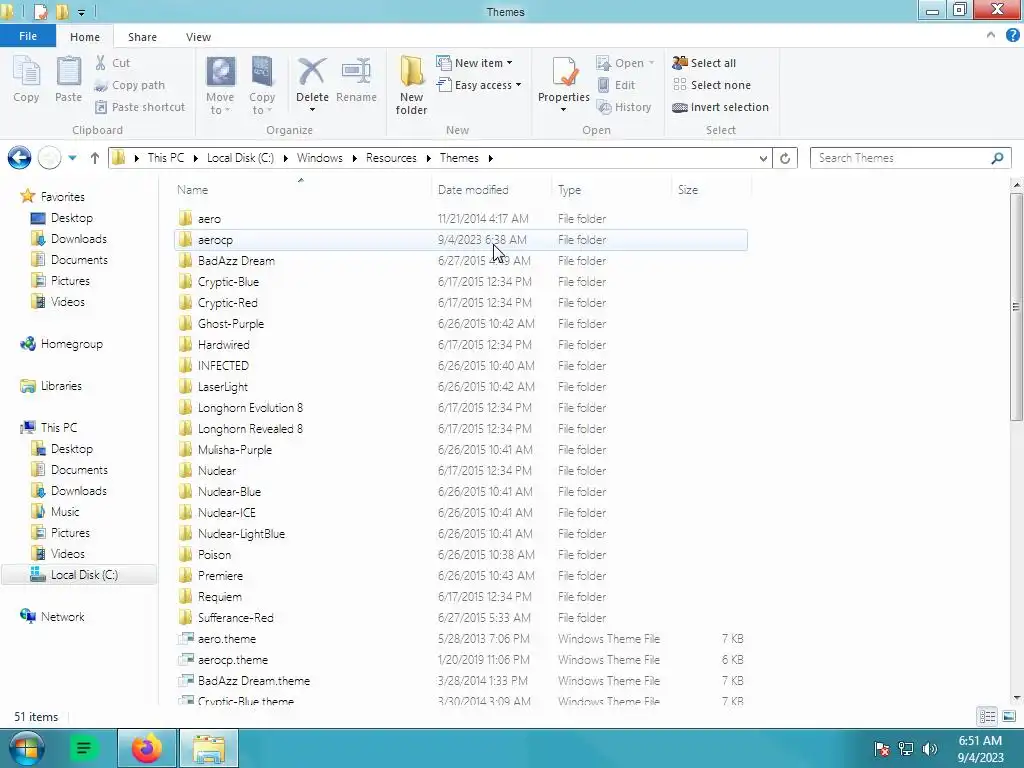Open the green app on the taskbar

pos(84,748)
